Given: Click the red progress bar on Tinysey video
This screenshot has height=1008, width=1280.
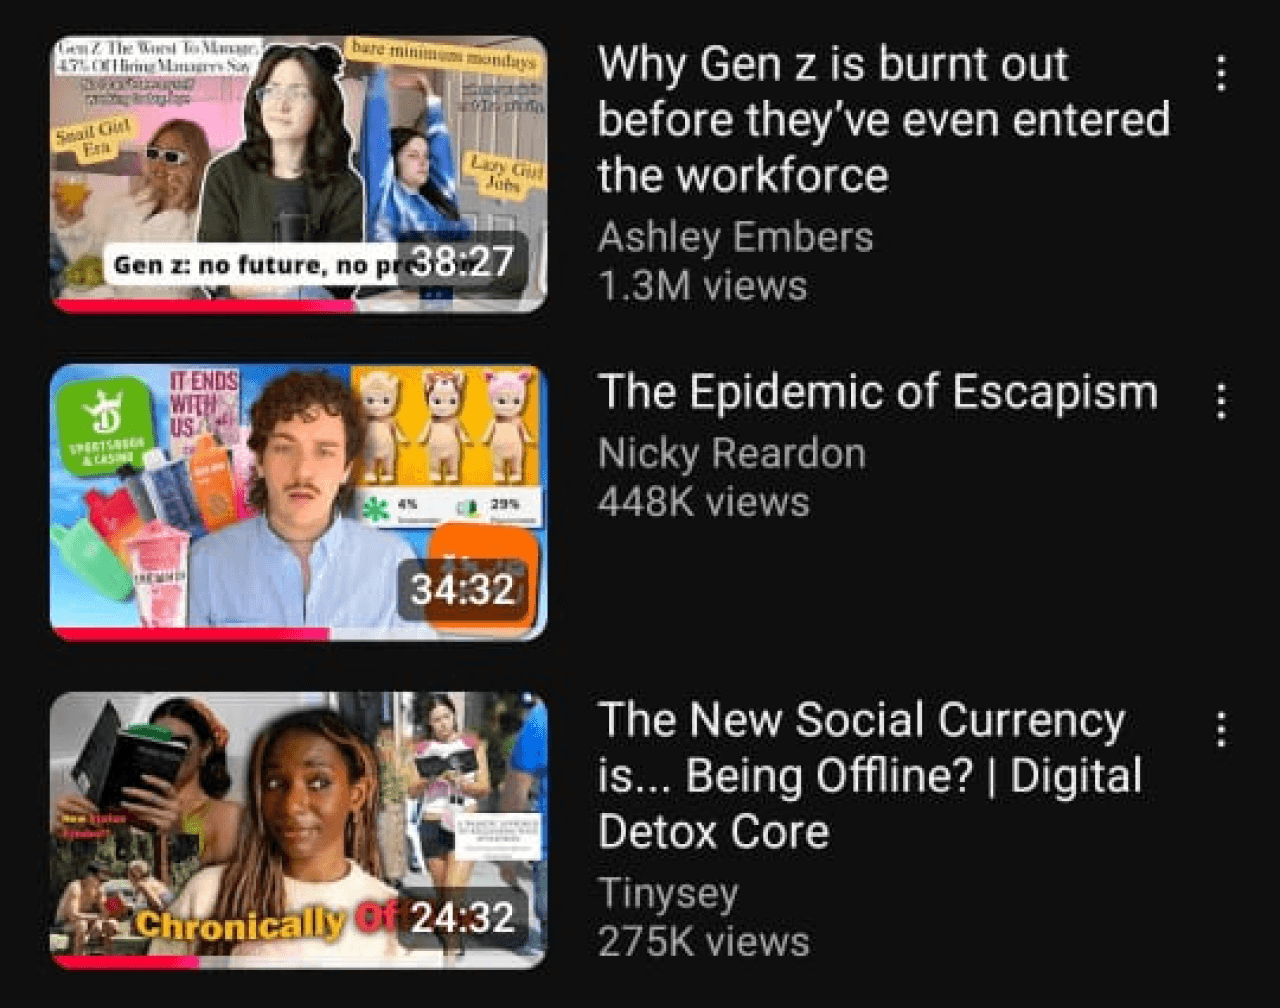Looking at the screenshot, I should (x=126, y=962).
